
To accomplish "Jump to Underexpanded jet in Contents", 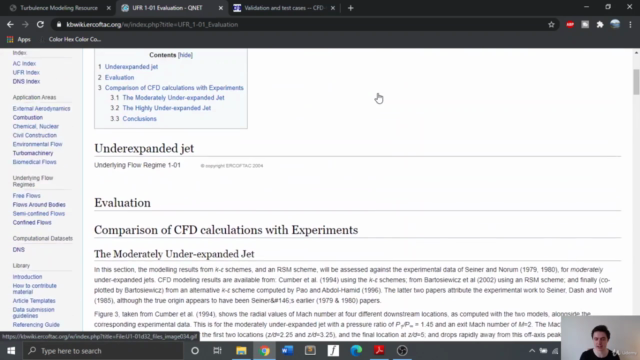I will 131,67.
